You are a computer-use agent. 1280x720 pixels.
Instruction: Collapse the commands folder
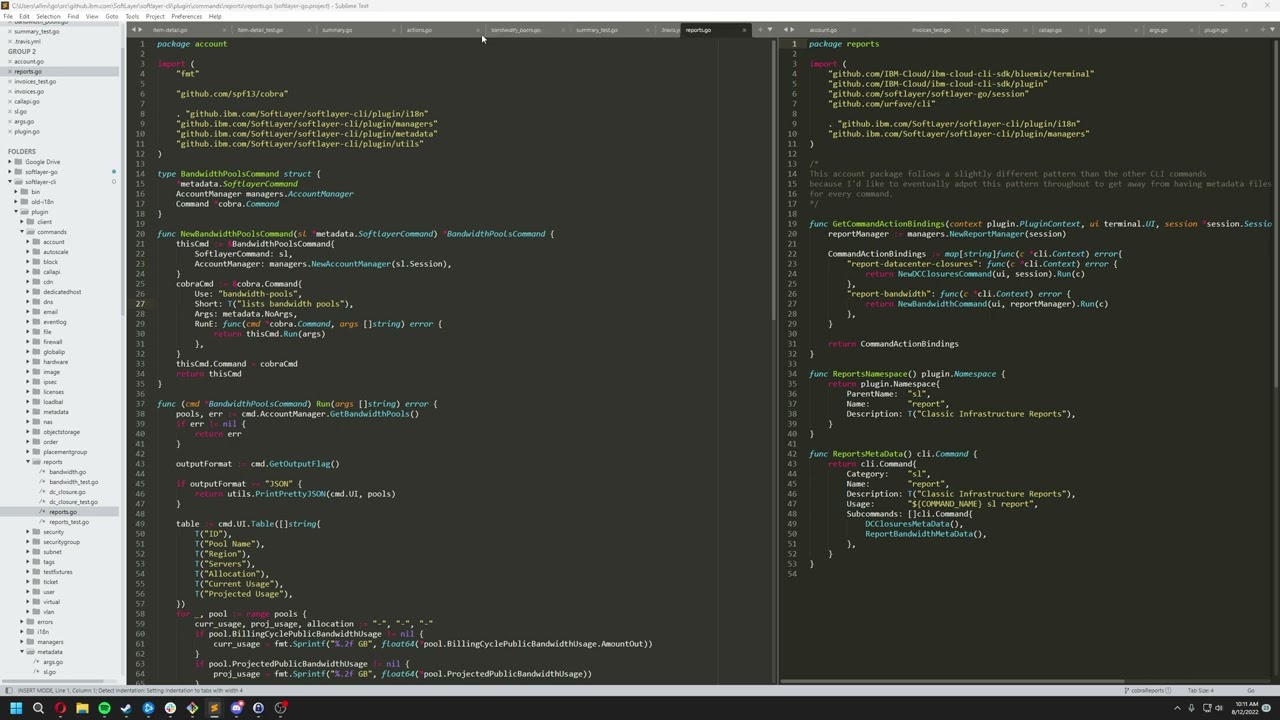click(22, 231)
